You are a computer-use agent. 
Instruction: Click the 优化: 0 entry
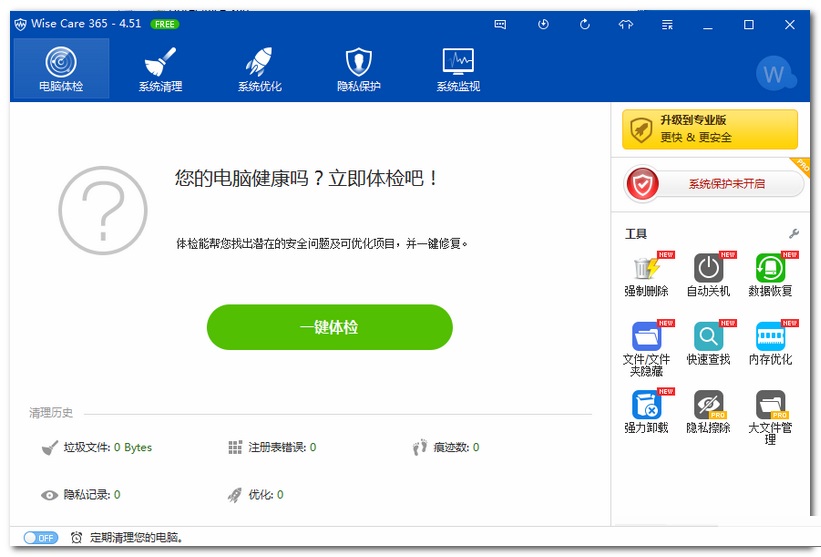[x=256, y=495]
